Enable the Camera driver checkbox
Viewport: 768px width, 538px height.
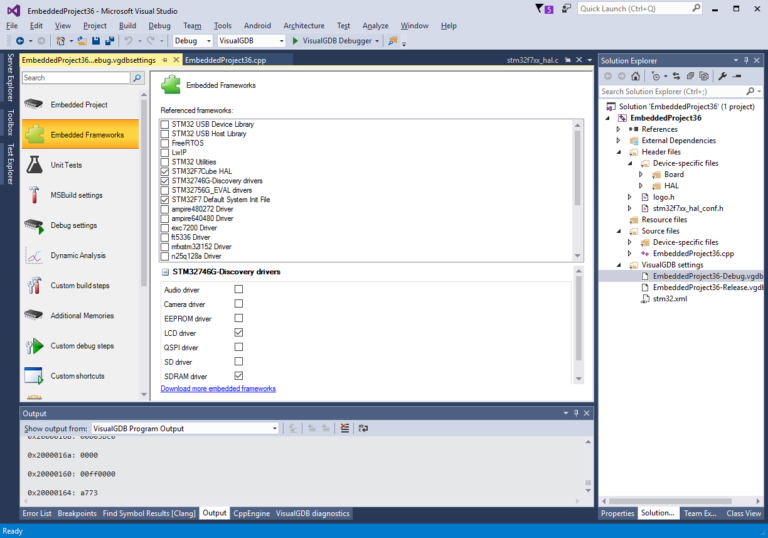[x=239, y=304]
